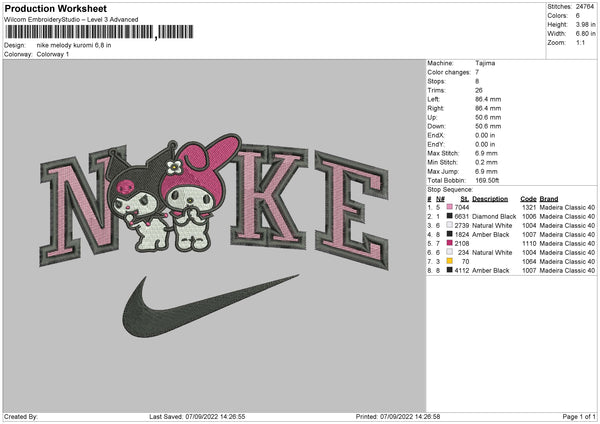Click the Trims value '26'
Screen dimensions: 600x424
click(x=479, y=90)
